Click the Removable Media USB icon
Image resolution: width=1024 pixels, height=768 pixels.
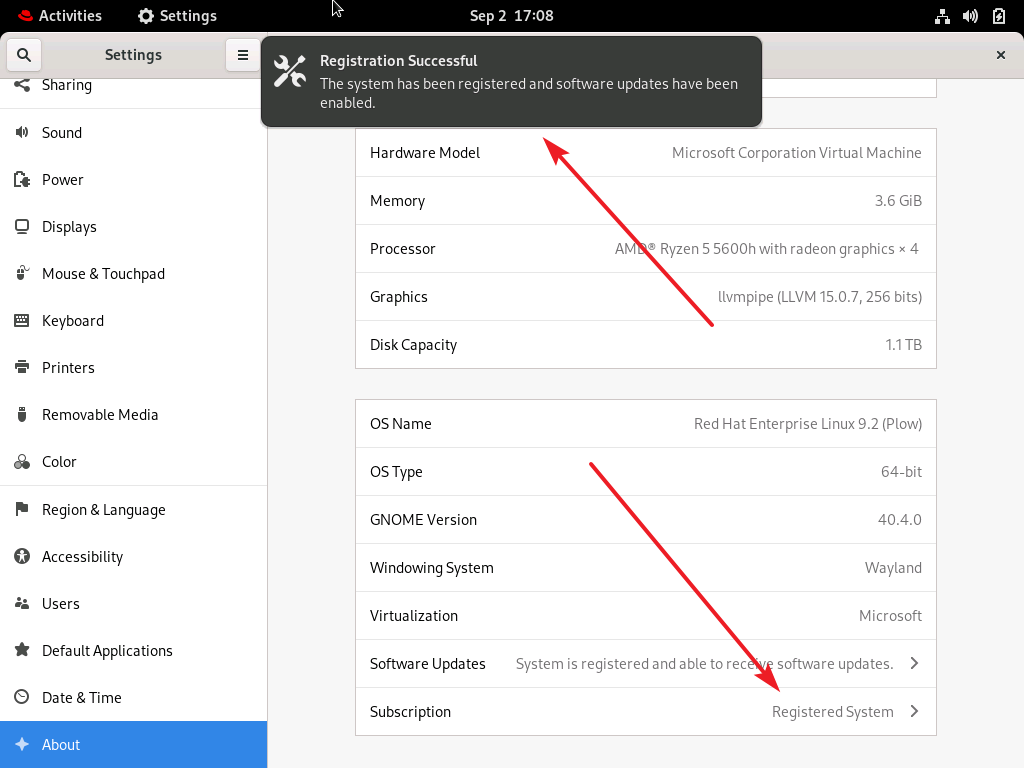(22, 415)
